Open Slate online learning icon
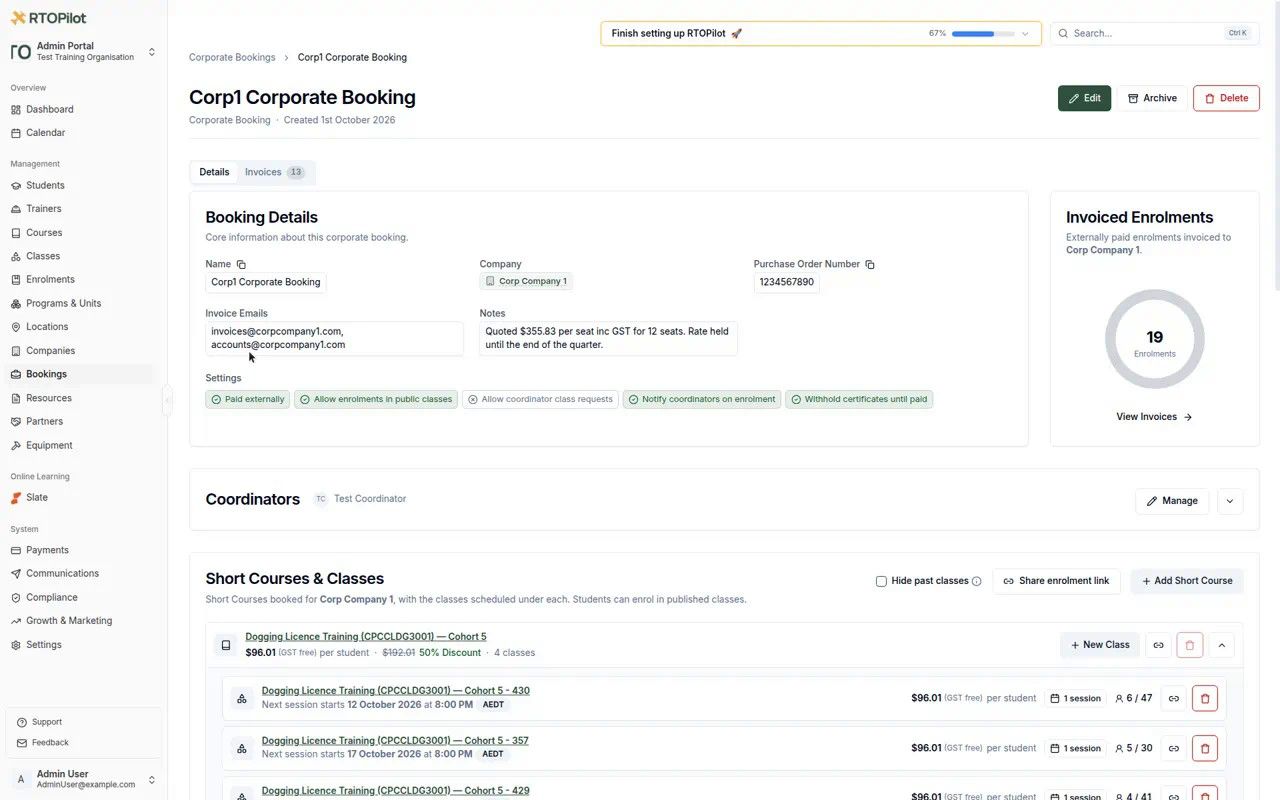The height and width of the screenshot is (800, 1280). [16, 497]
